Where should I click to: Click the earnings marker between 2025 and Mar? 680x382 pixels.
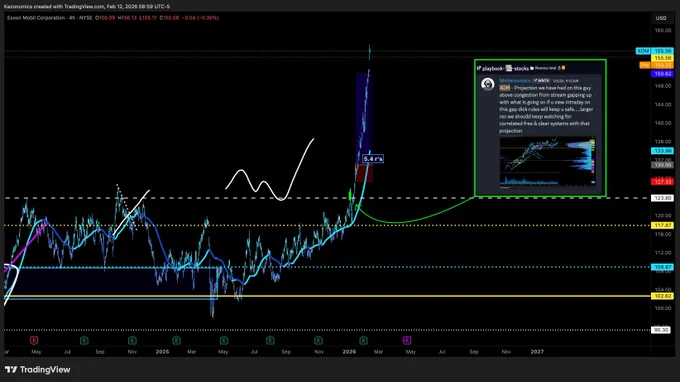click(176, 340)
